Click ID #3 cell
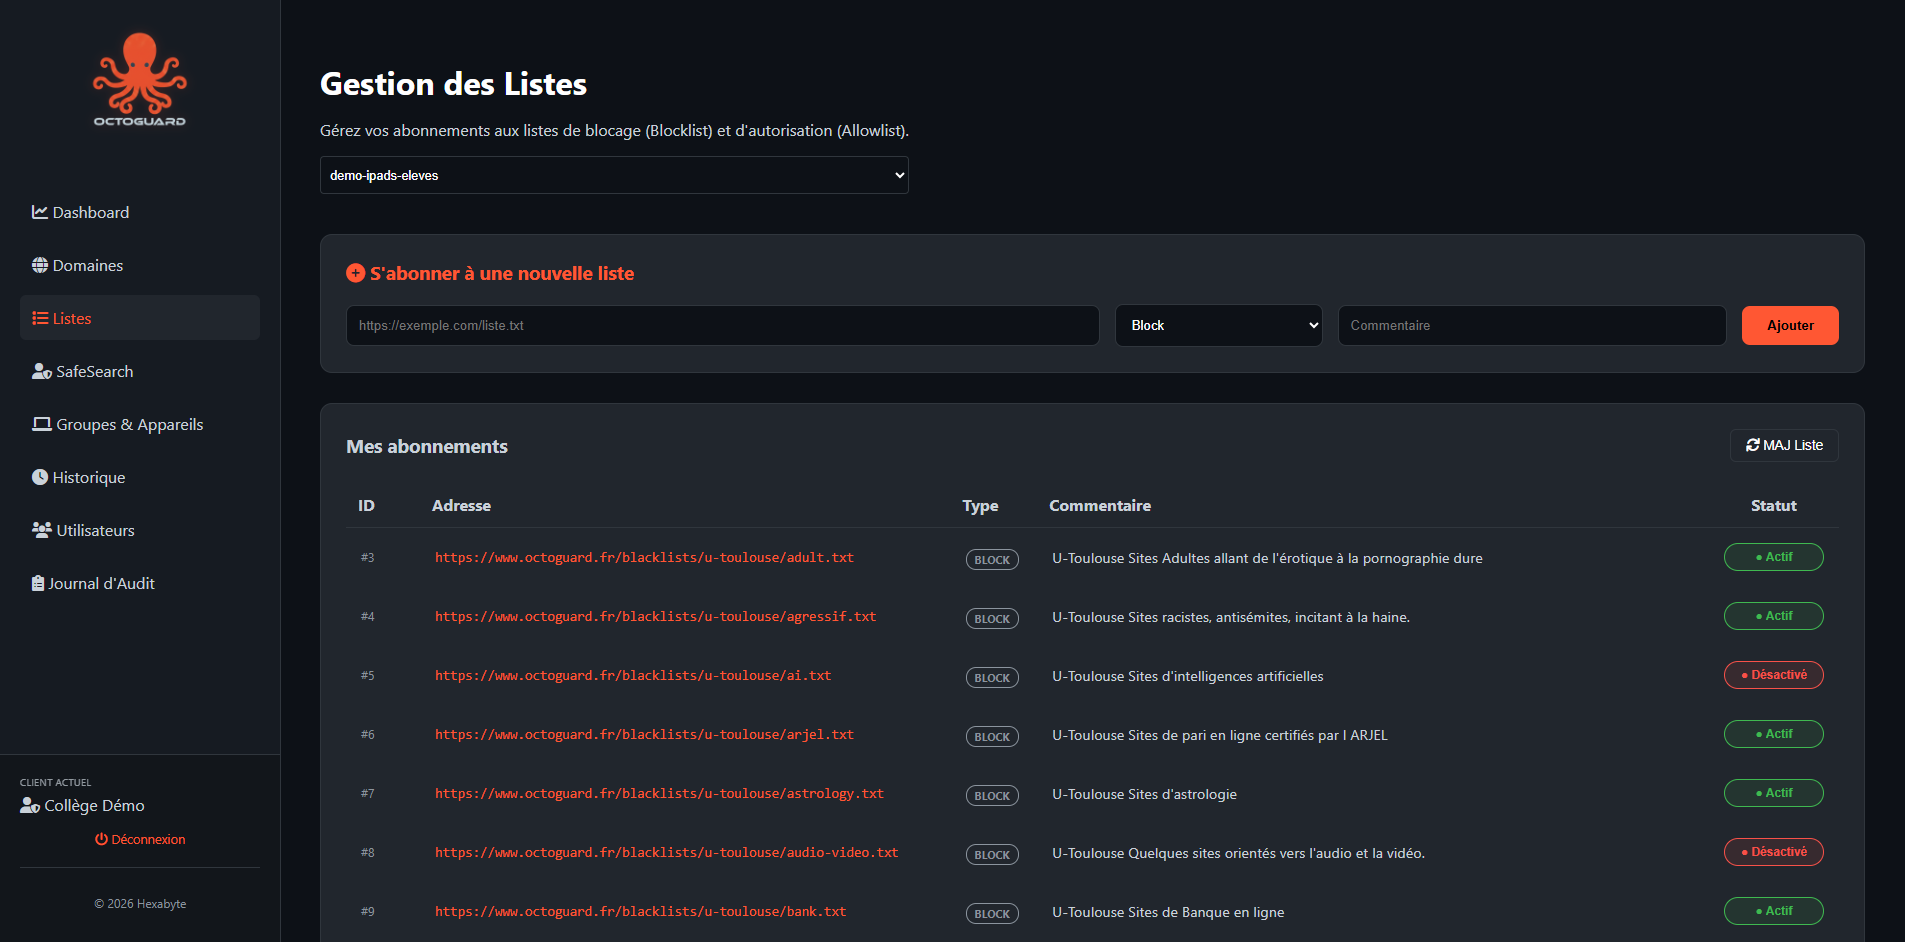The width and height of the screenshot is (1905, 942). pos(367,558)
